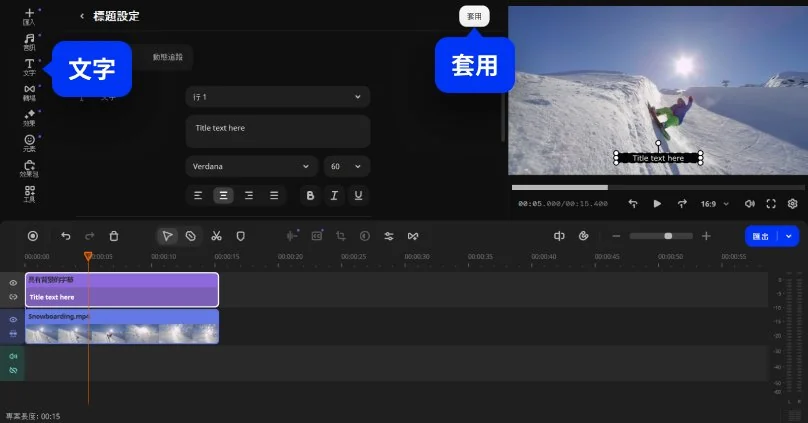Click the 套用 (Apply) button
Viewport: 808px width, 423px height.
(x=474, y=16)
